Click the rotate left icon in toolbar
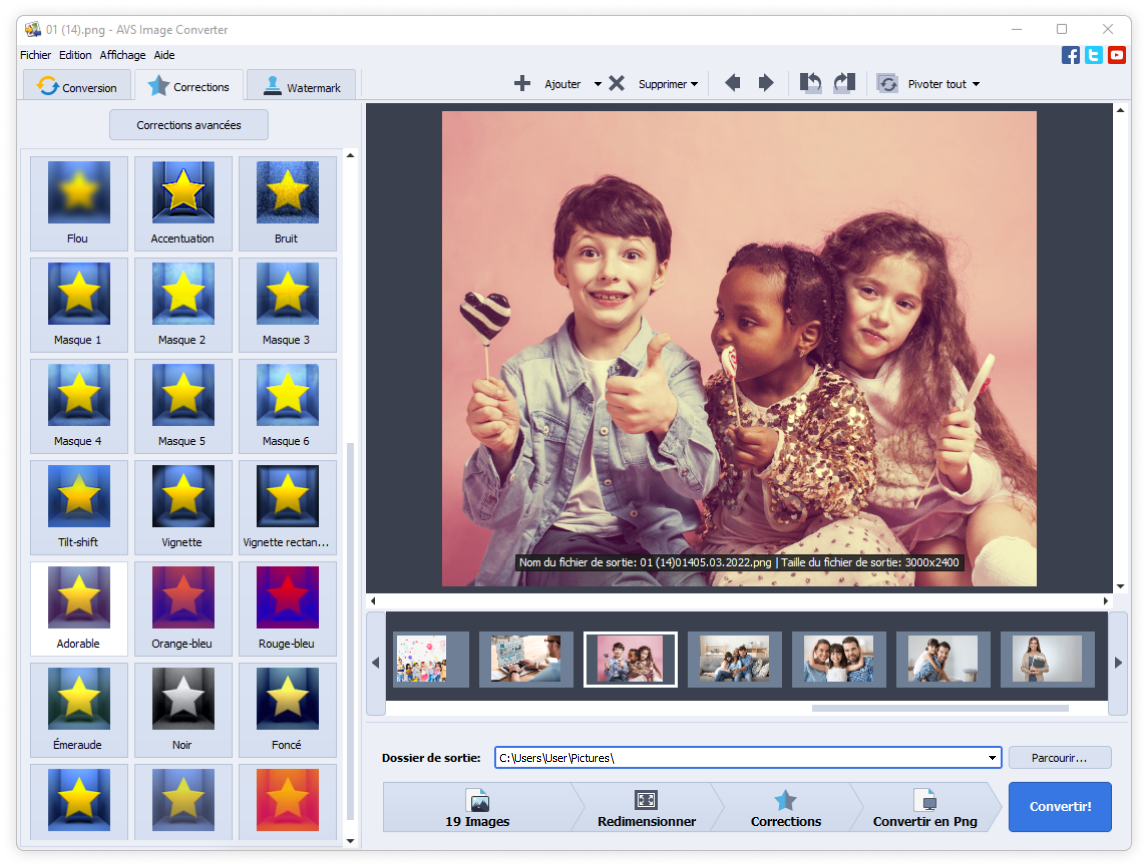 (810, 84)
